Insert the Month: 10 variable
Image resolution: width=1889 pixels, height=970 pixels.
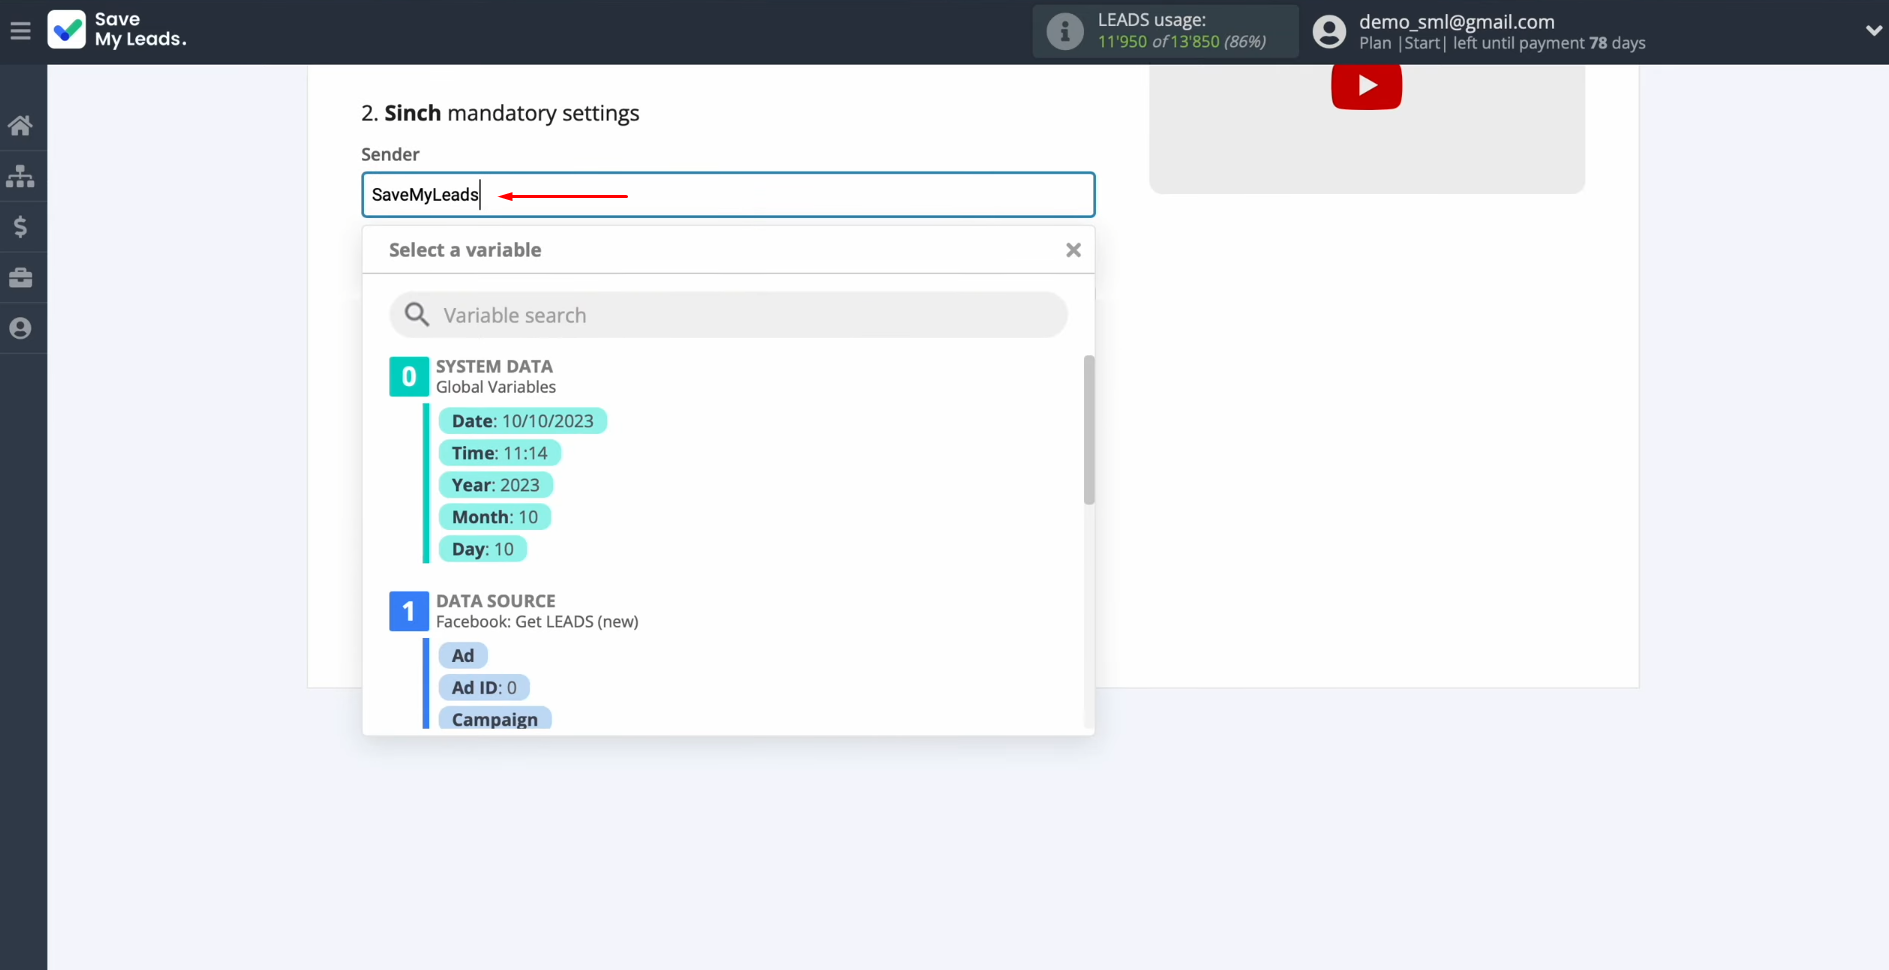(x=494, y=517)
